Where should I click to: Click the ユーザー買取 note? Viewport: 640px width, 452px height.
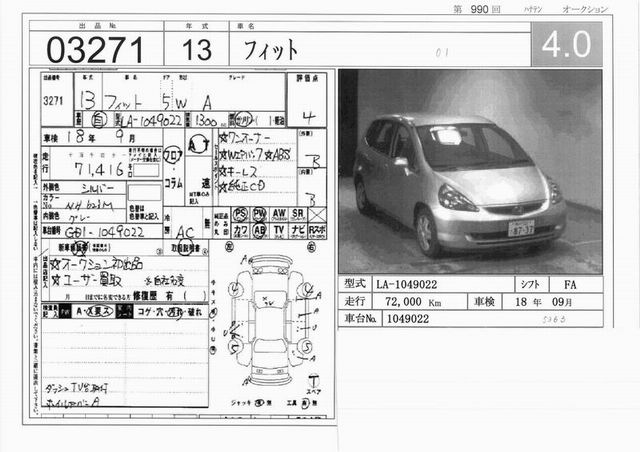(x=87, y=280)
